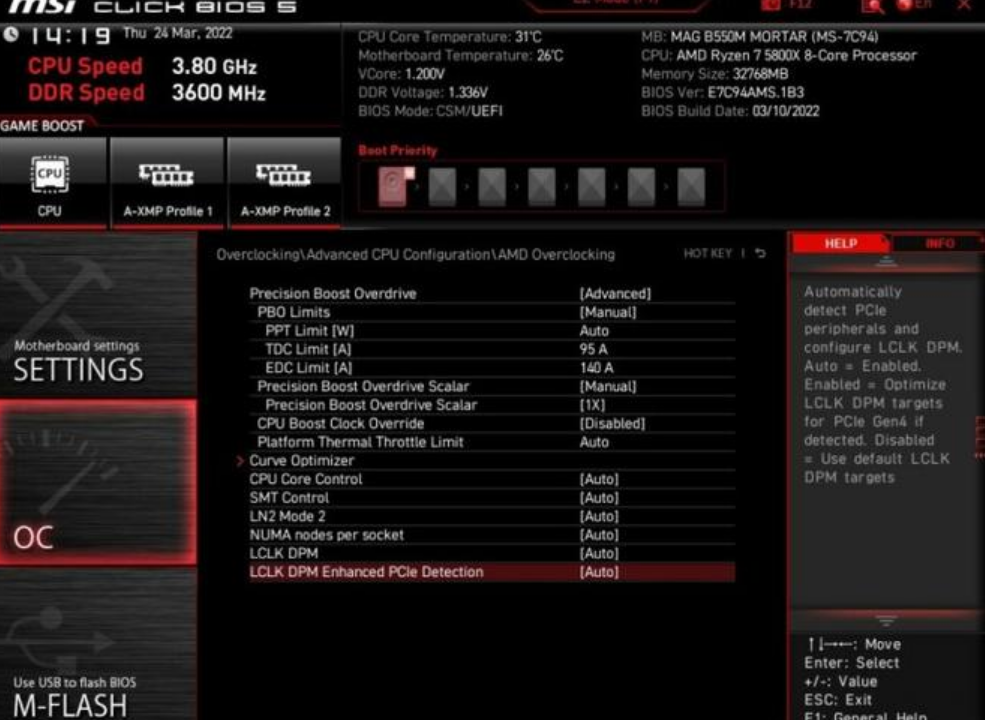
Task: Click the CPU Speed 3.80 GHz readout
Action: [x=143, y=66]
